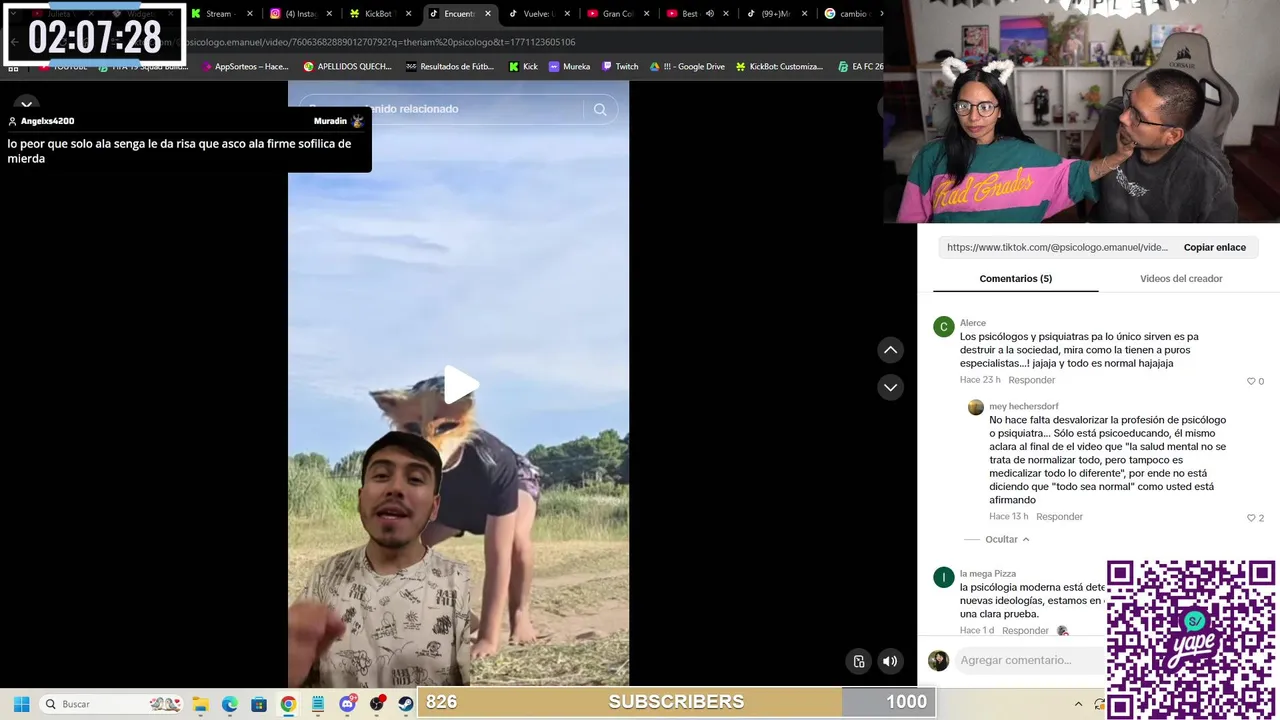Mute the Best YouTube tab's audio icon
The width and height of the screenshot is (1280, 720).
[710, 14]
